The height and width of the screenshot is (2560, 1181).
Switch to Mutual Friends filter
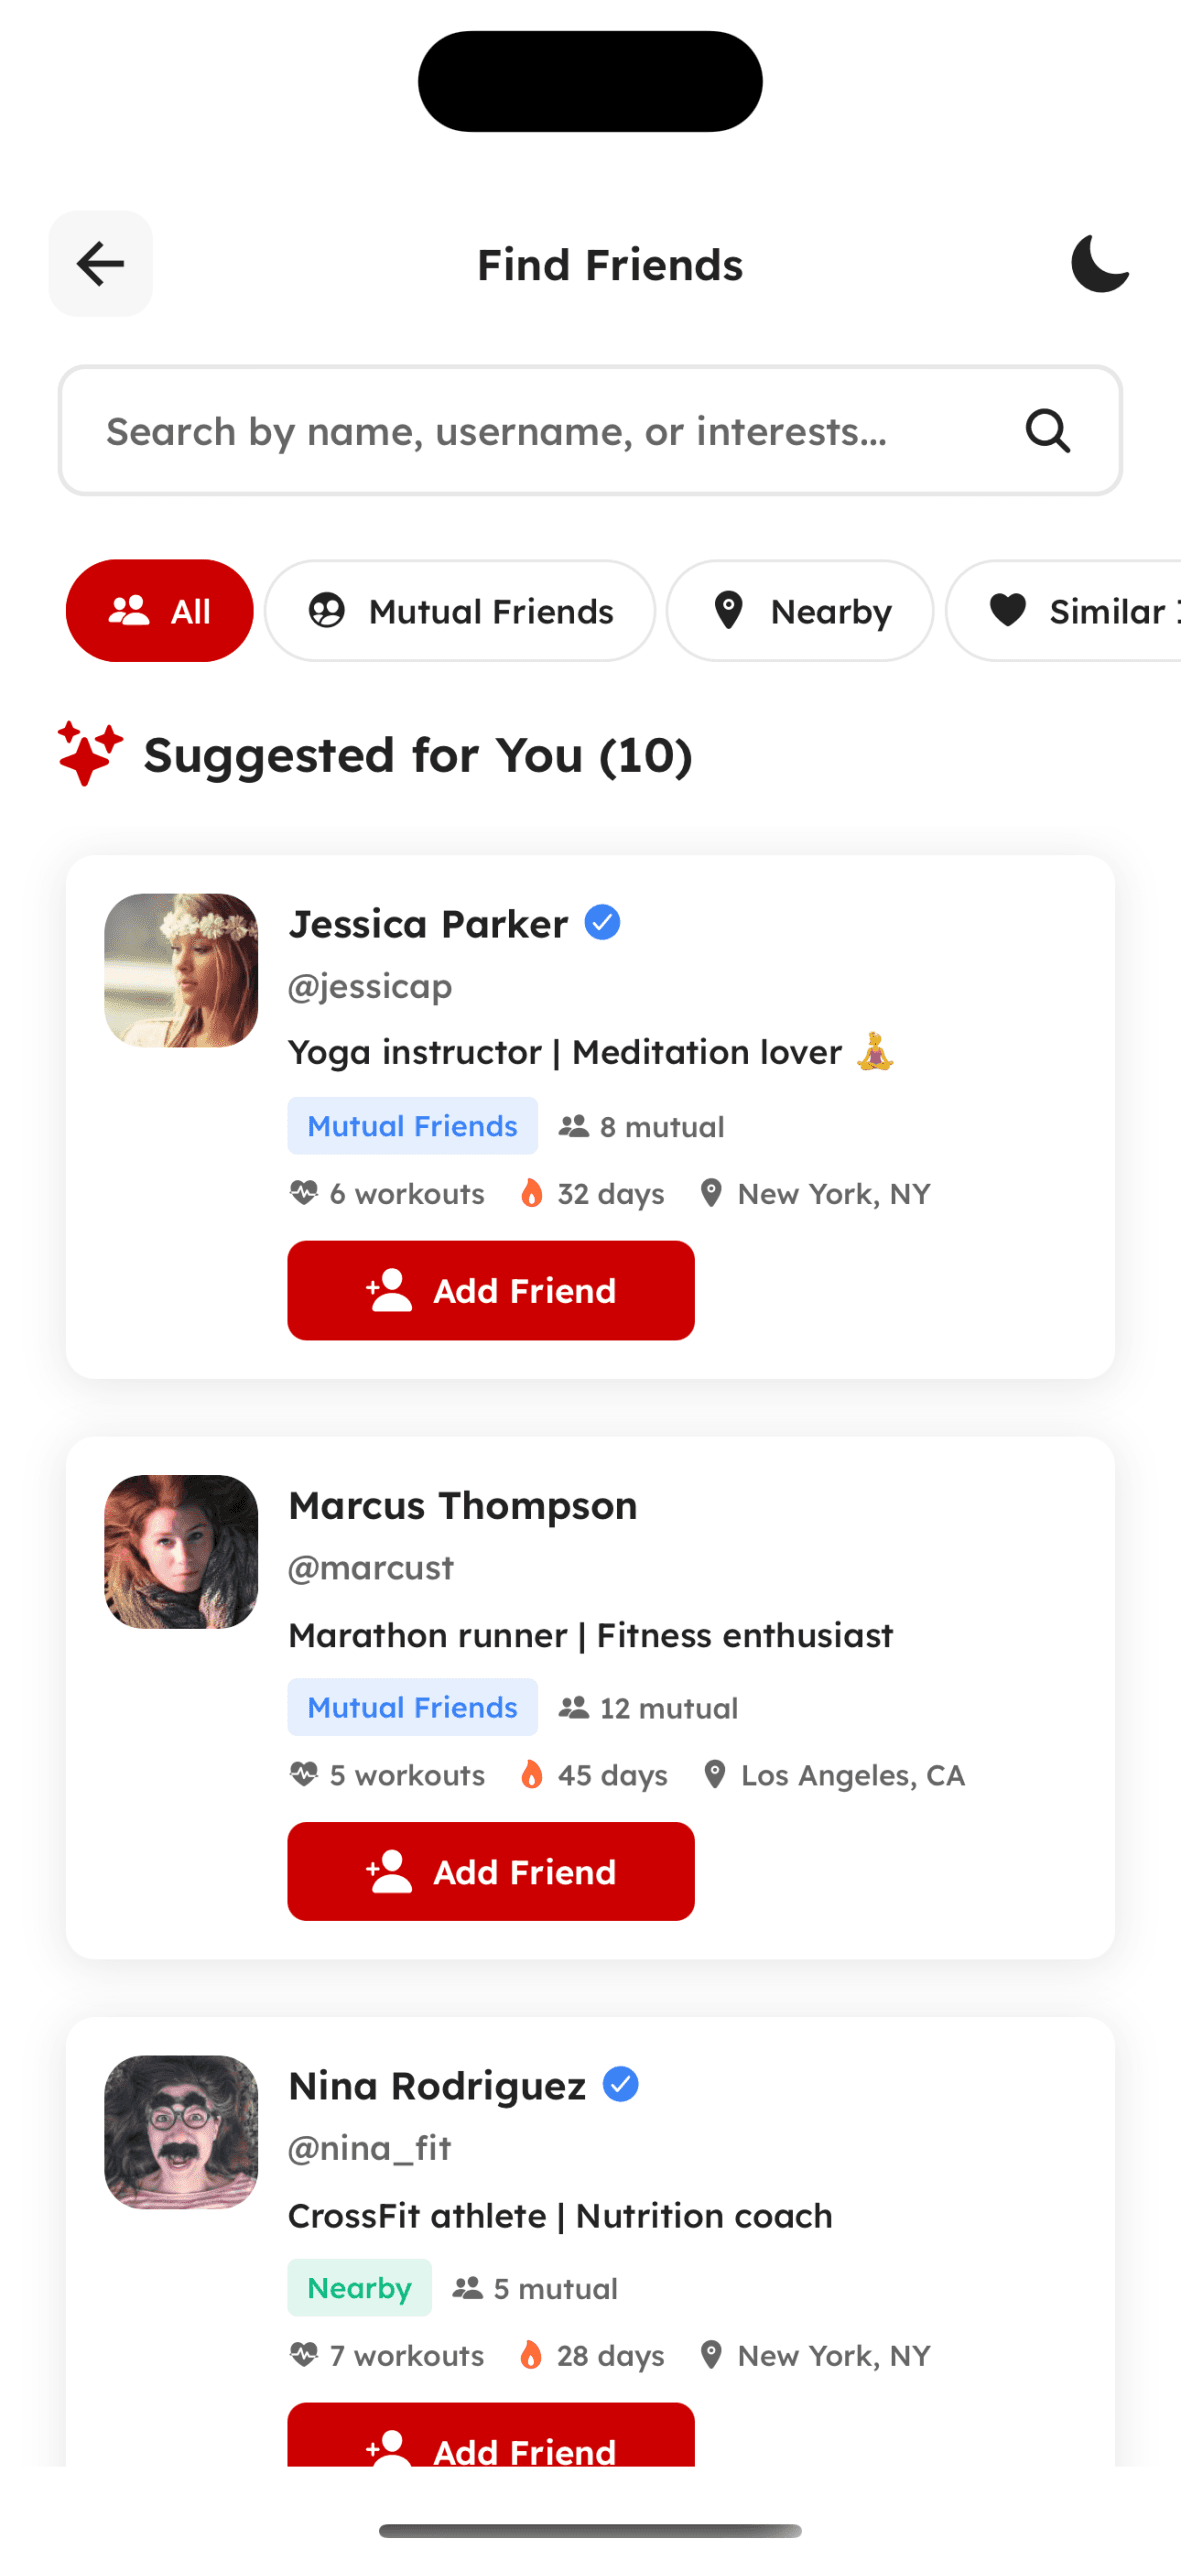460,611
